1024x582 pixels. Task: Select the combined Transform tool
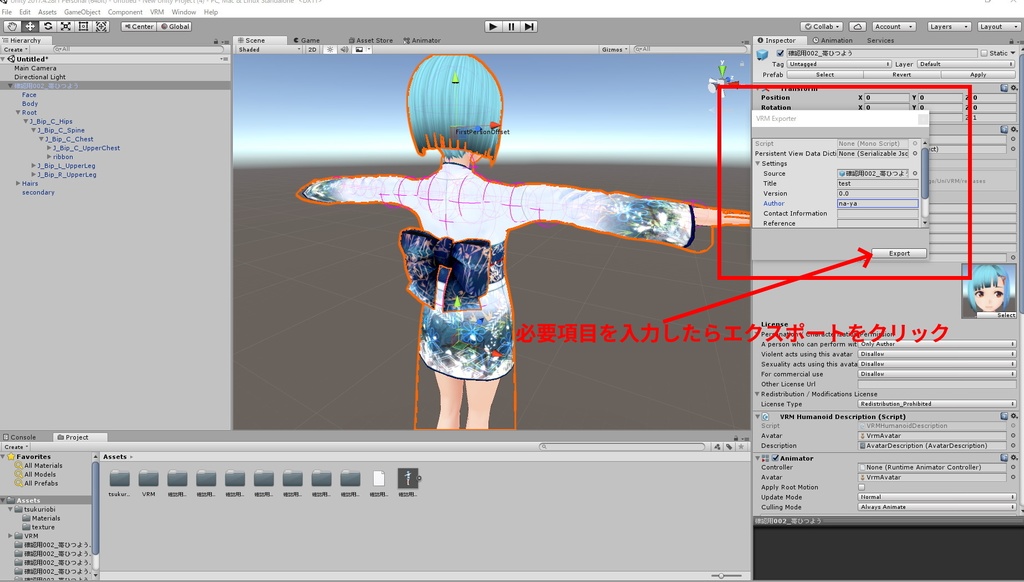tap(102, 26)
